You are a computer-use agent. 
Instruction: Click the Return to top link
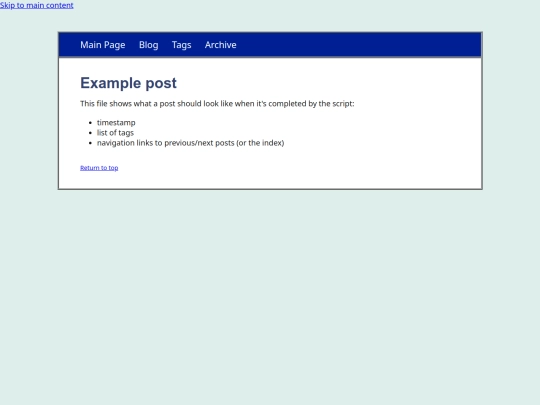pos(99,168)
